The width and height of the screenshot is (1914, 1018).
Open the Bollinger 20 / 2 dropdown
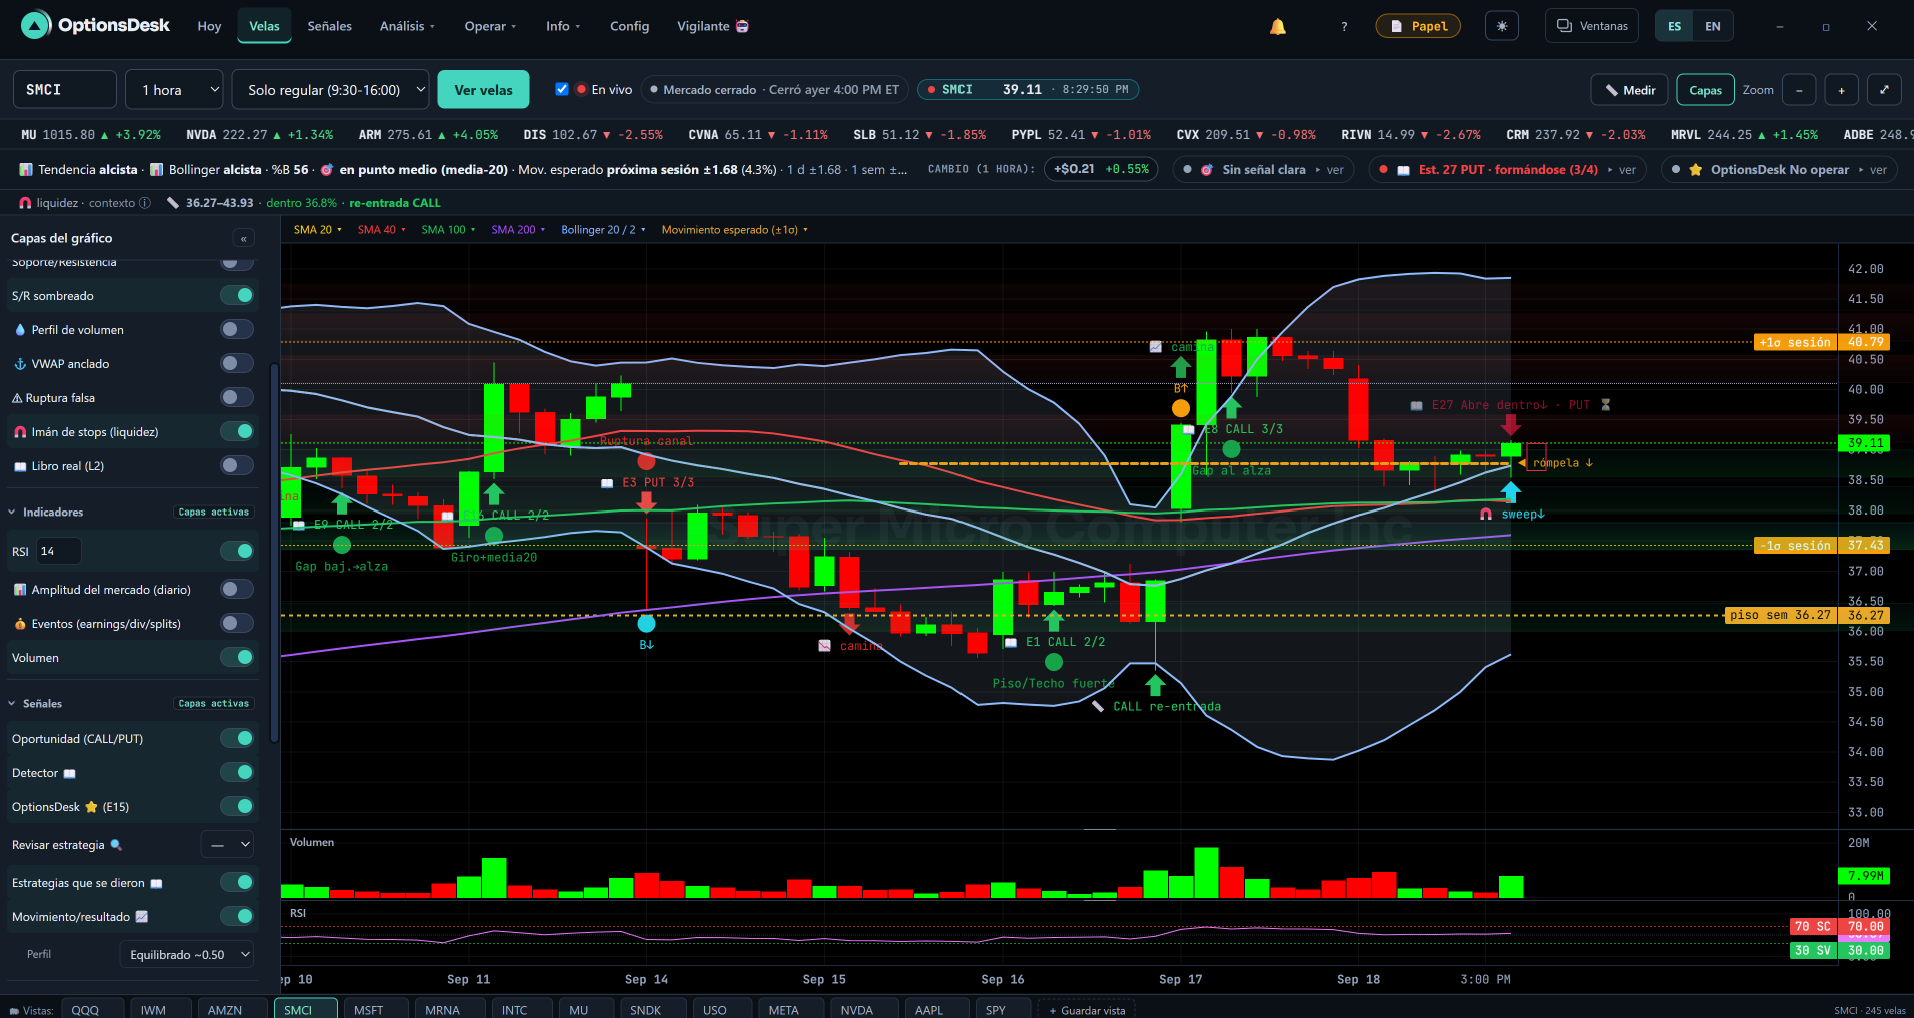coord(603,230)
